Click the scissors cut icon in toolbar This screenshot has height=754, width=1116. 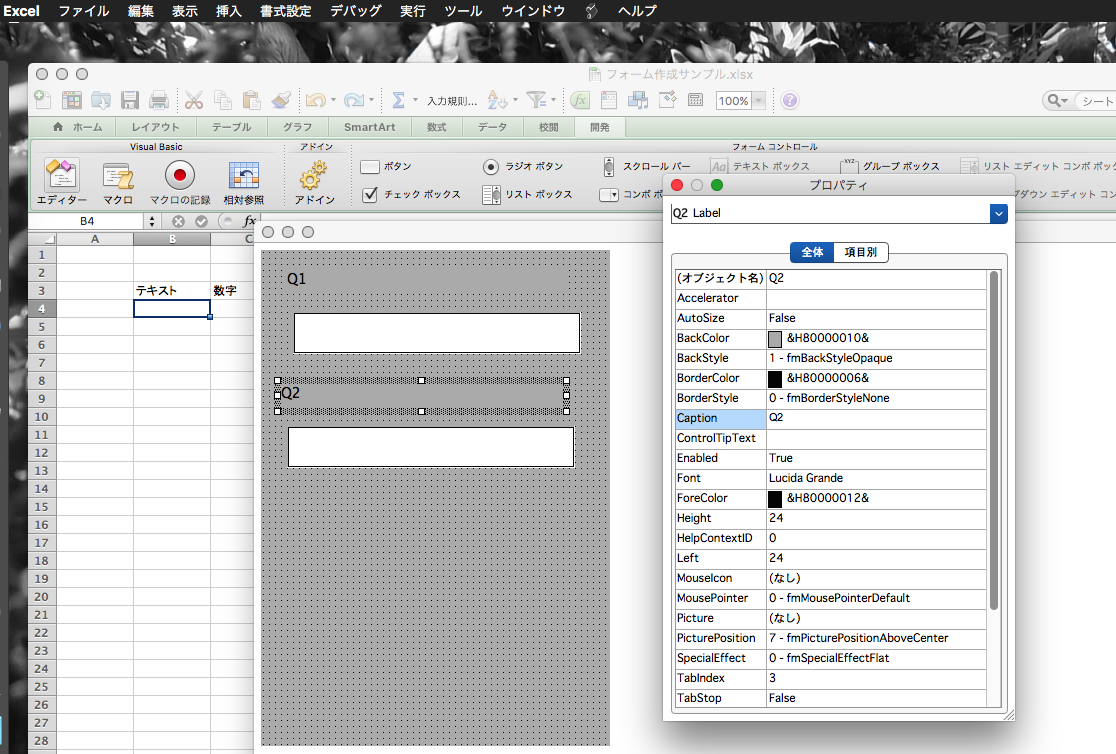pyautogui.click(x=194, y=100)
